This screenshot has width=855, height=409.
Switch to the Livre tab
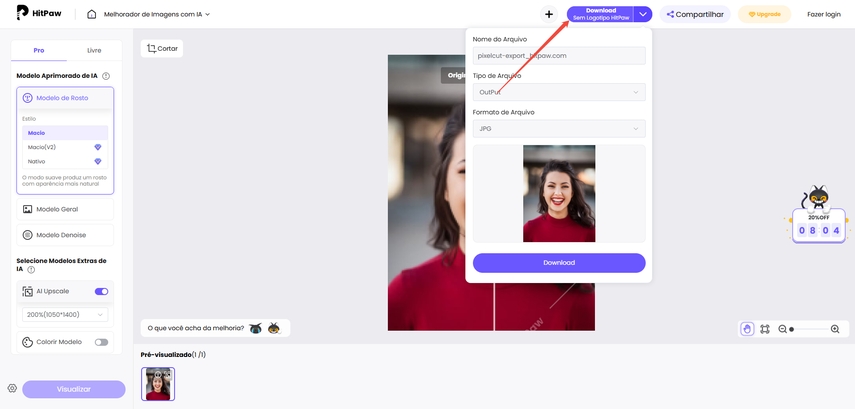(x=94, y=50)
